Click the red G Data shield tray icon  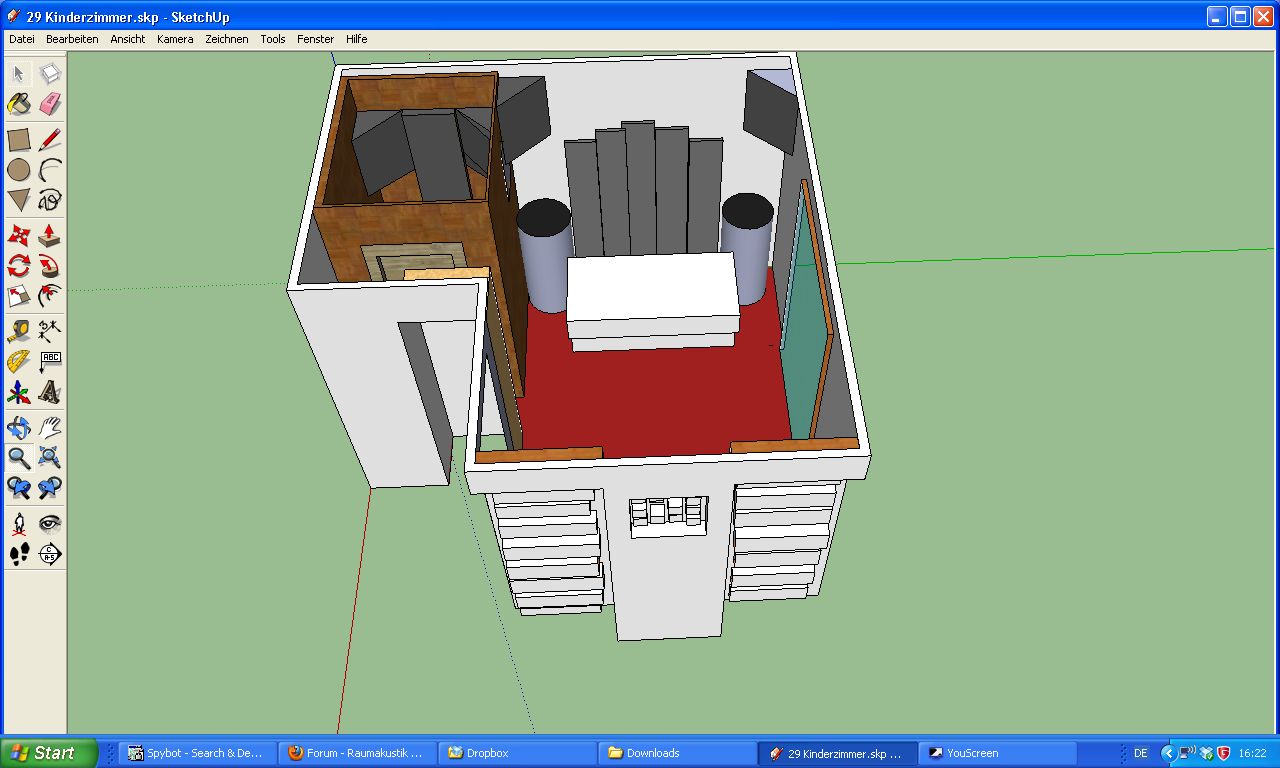click(1223, 753)
